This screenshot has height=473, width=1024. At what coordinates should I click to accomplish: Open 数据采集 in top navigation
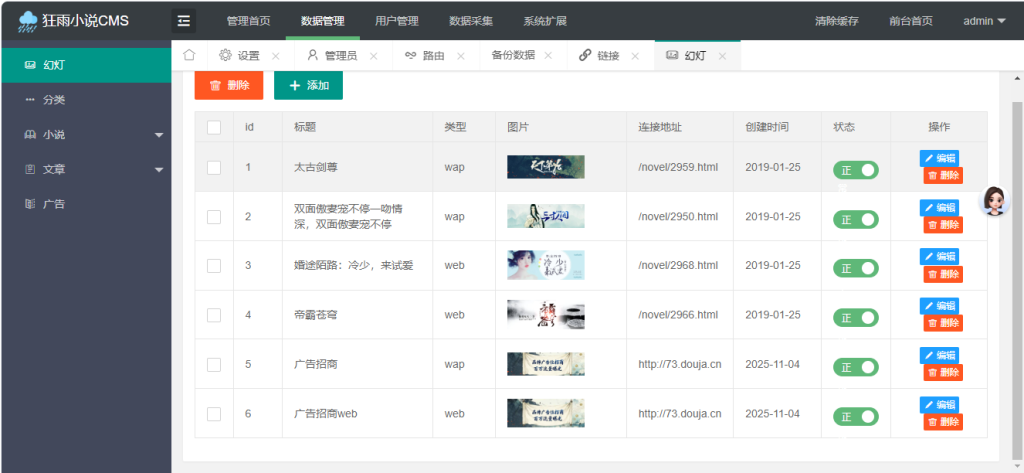471,21
